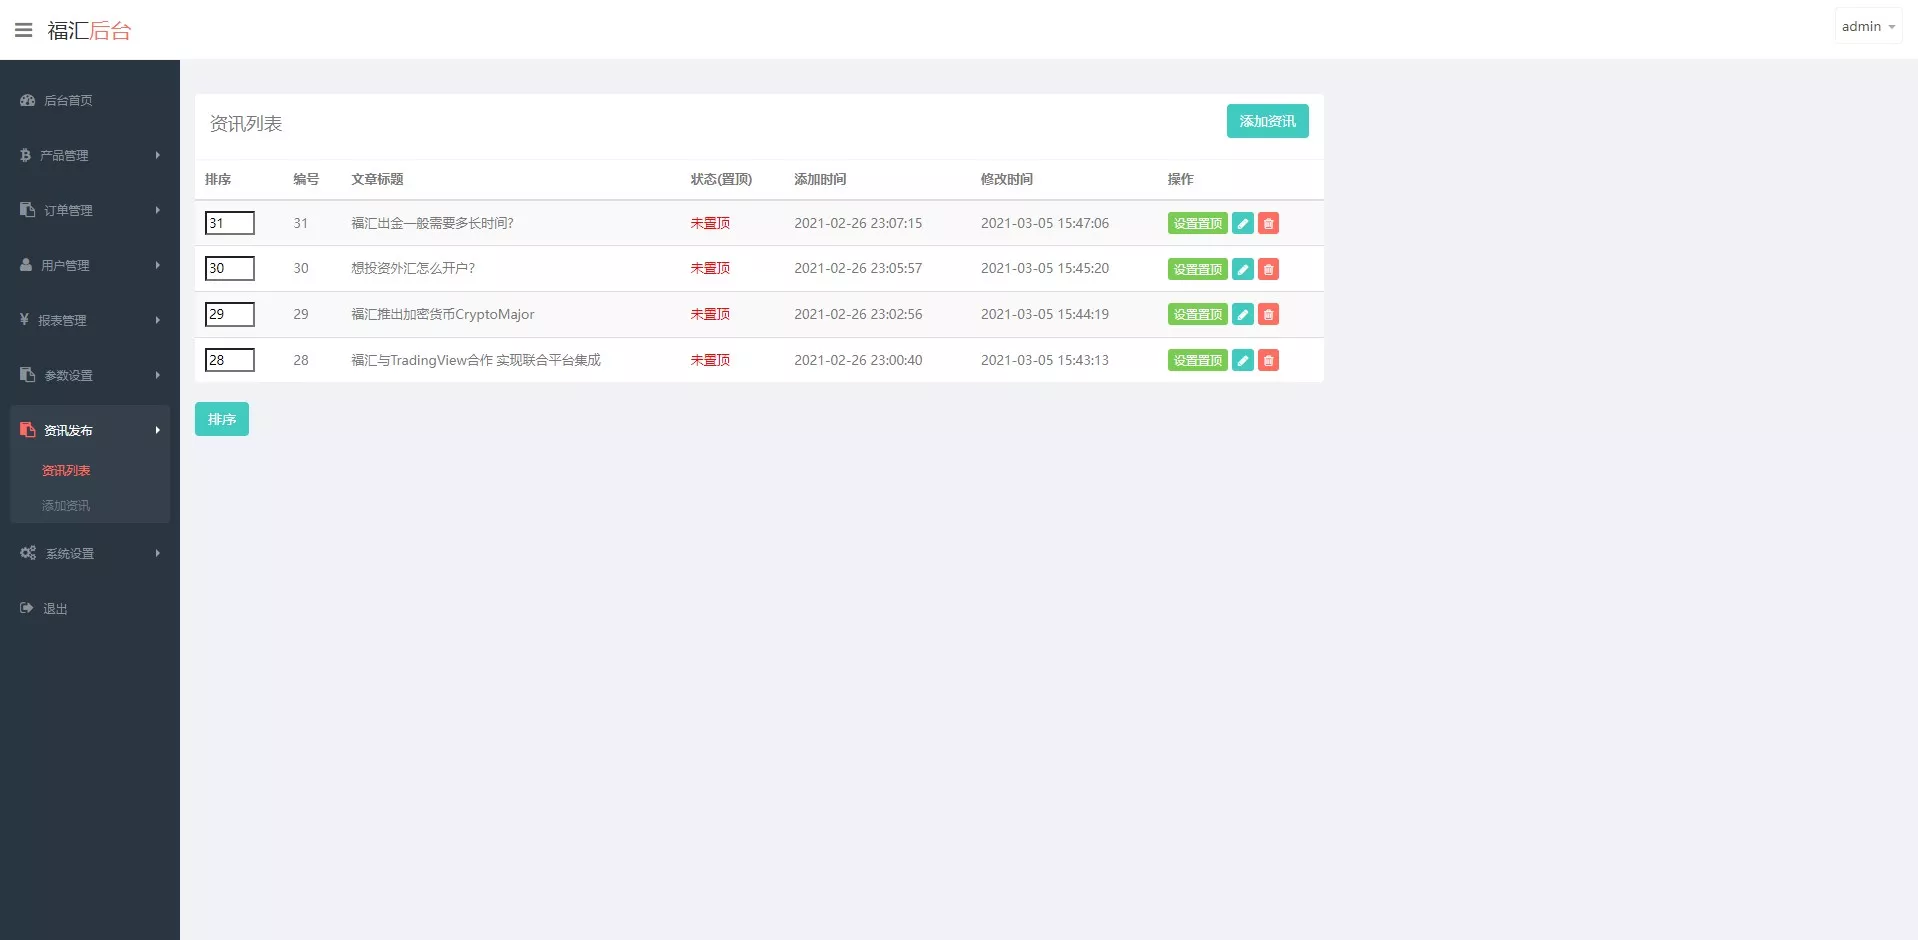Expand the admin account dropdown
The width and height of the screenshot is (1918, 940).
coord(1865,25)
